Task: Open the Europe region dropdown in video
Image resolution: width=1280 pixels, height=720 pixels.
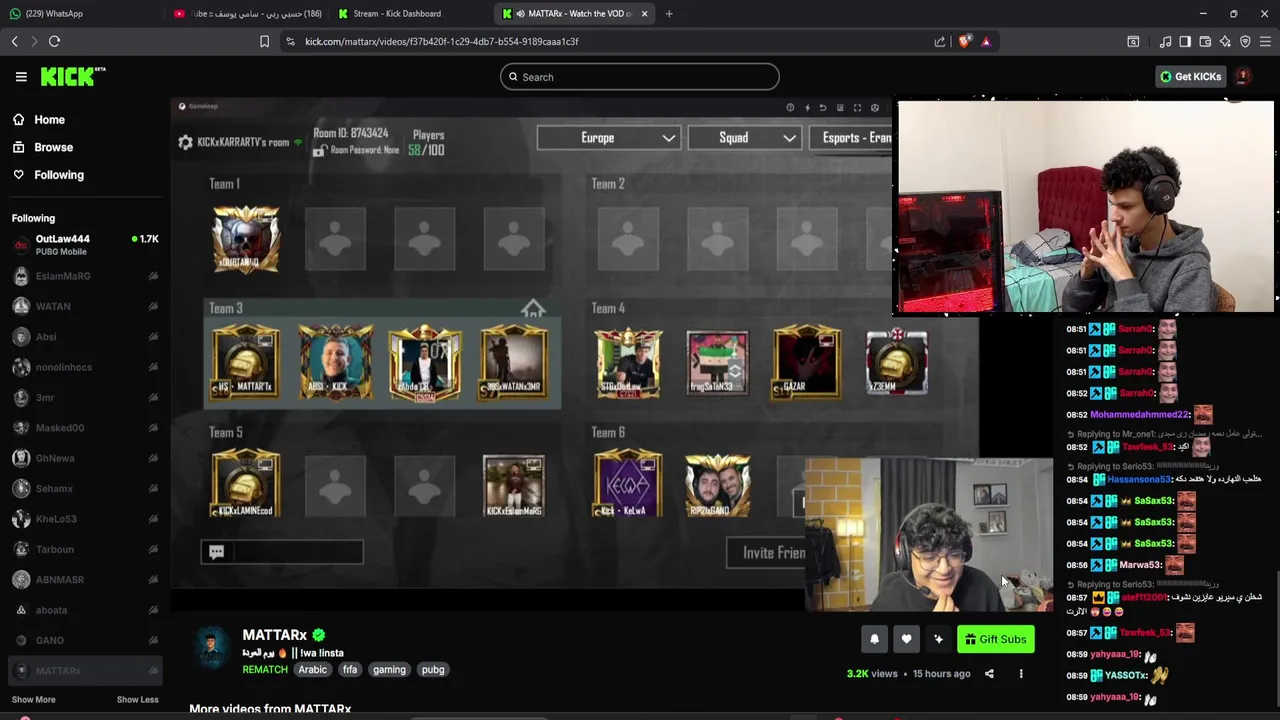Action: tap(608, 137)
